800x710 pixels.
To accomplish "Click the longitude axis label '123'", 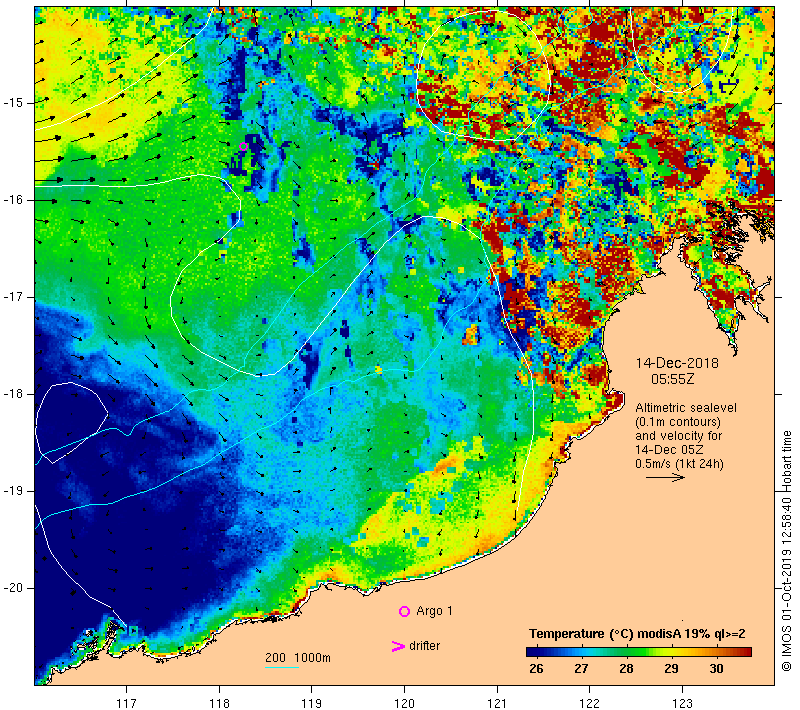I will point(682,703).
